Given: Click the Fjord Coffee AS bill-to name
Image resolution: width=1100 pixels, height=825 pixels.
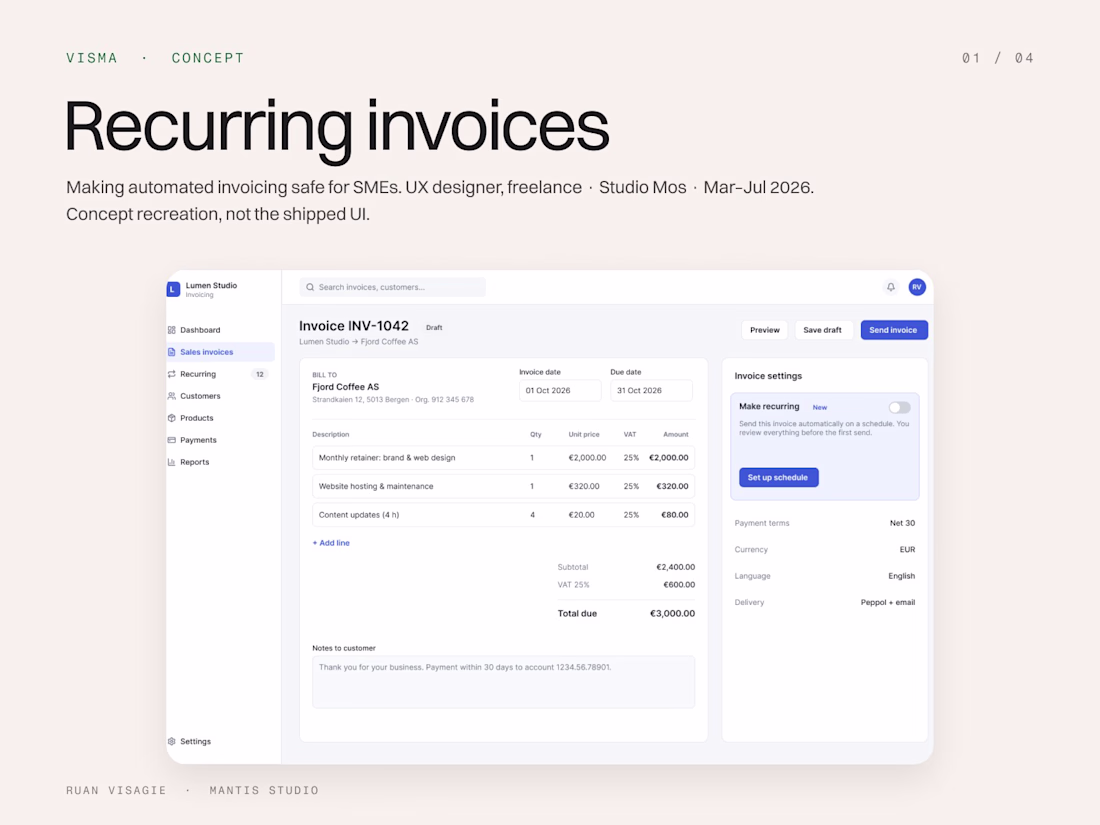Looking at the screenshot, I should click(x=345, y=387).
